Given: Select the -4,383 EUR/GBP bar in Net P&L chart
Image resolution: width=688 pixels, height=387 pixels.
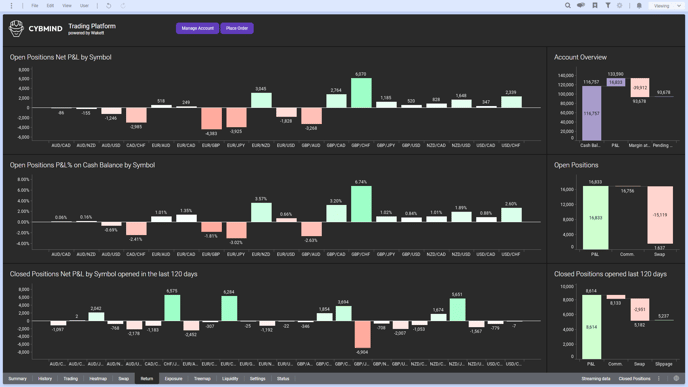Looking at the screenshot, I should (x=211, y=118).
